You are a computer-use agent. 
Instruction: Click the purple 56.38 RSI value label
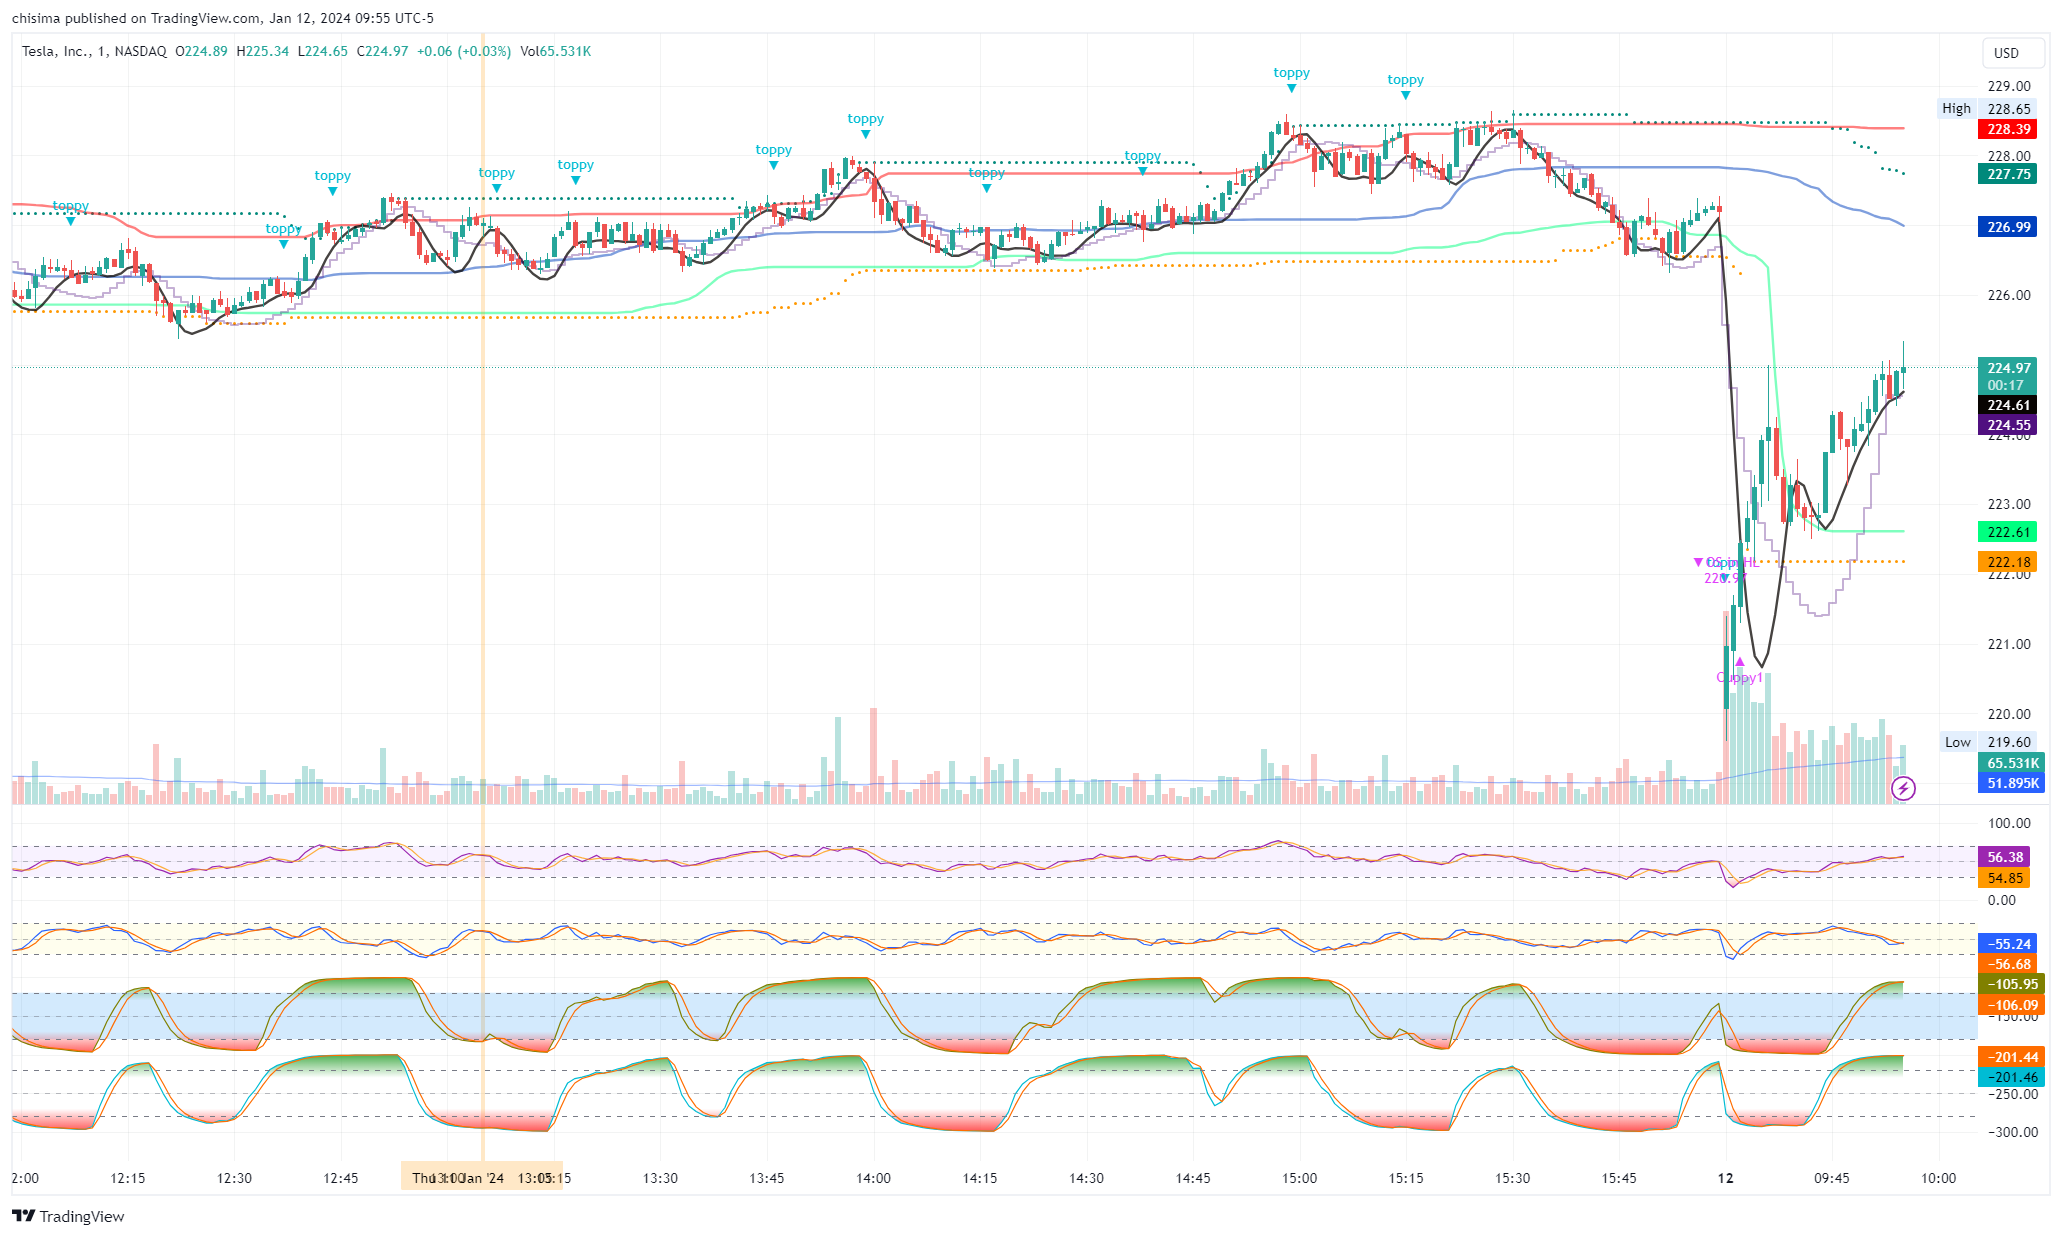2005,857
